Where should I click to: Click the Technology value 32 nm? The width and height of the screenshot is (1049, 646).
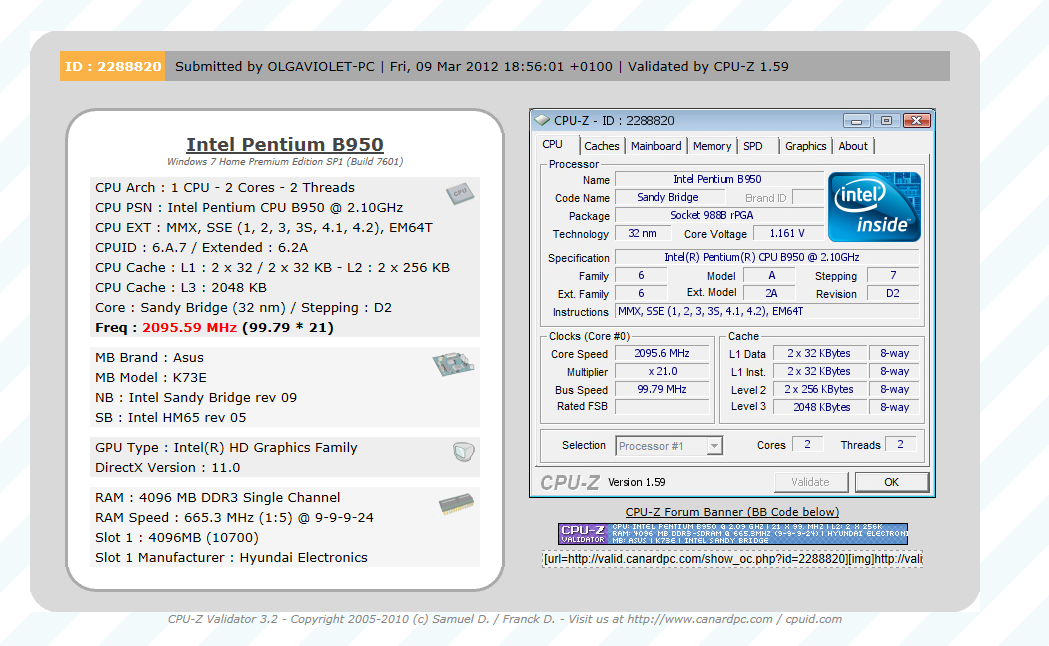click(x=642, y=233)
